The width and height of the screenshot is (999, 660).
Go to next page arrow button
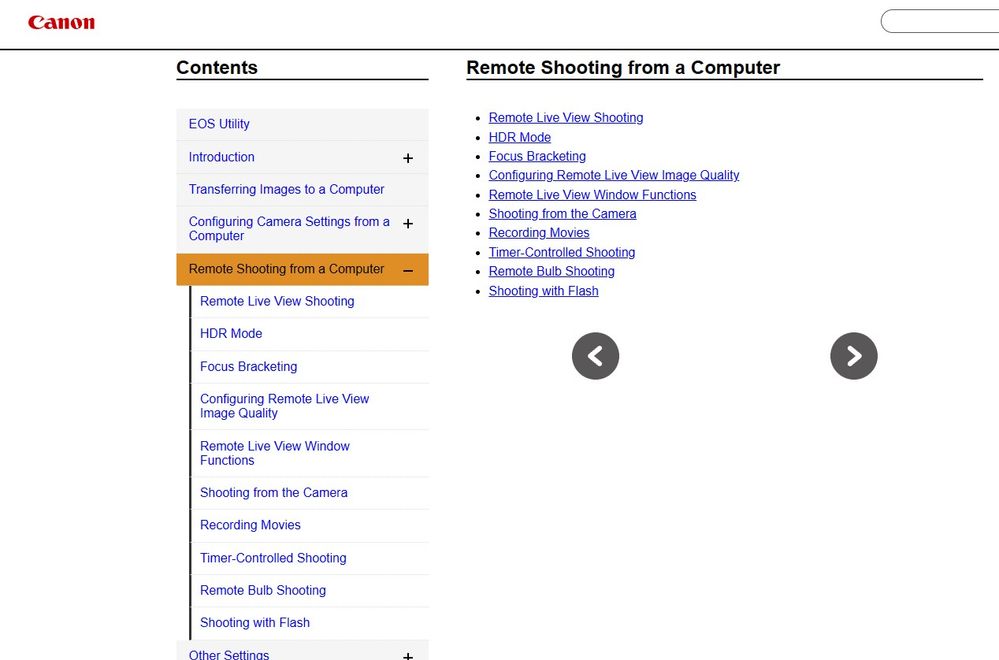853,356
